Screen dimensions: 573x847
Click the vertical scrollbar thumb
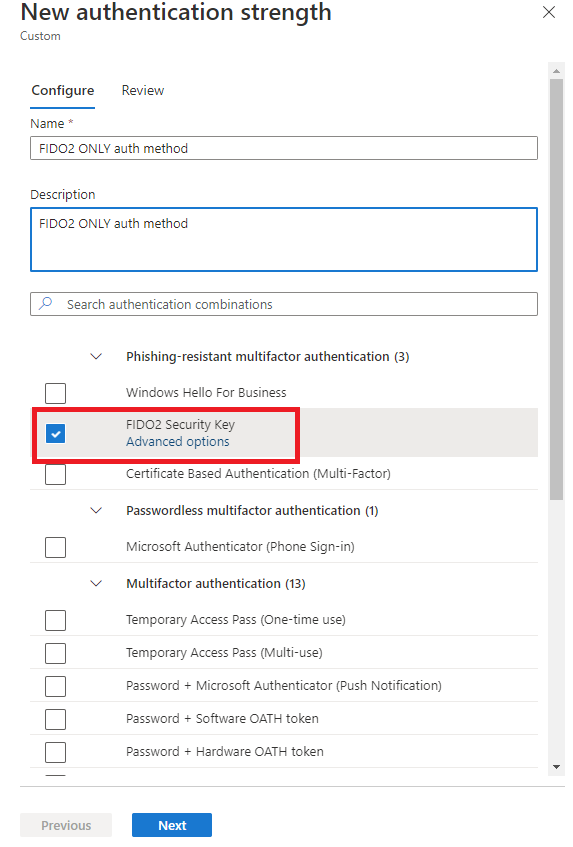(x=556, y=289)
